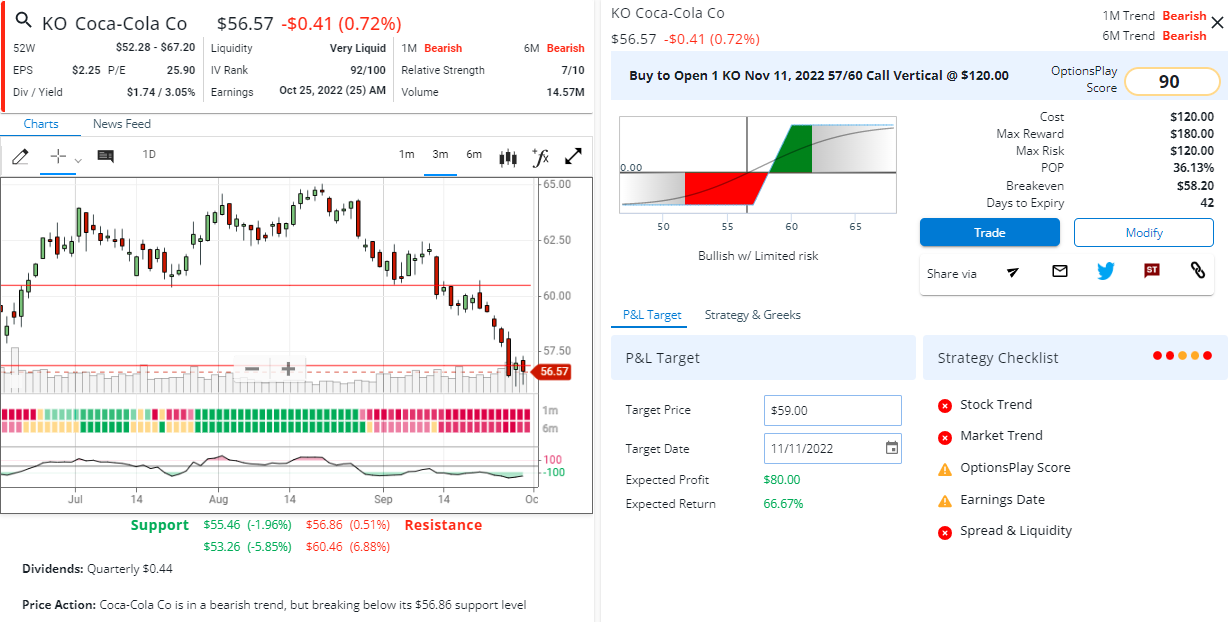Image resolution: width=1229 pixels, height=622 pixels.
Task: Click the Buy to Open strategy description
Action: [x=819, y=75]
